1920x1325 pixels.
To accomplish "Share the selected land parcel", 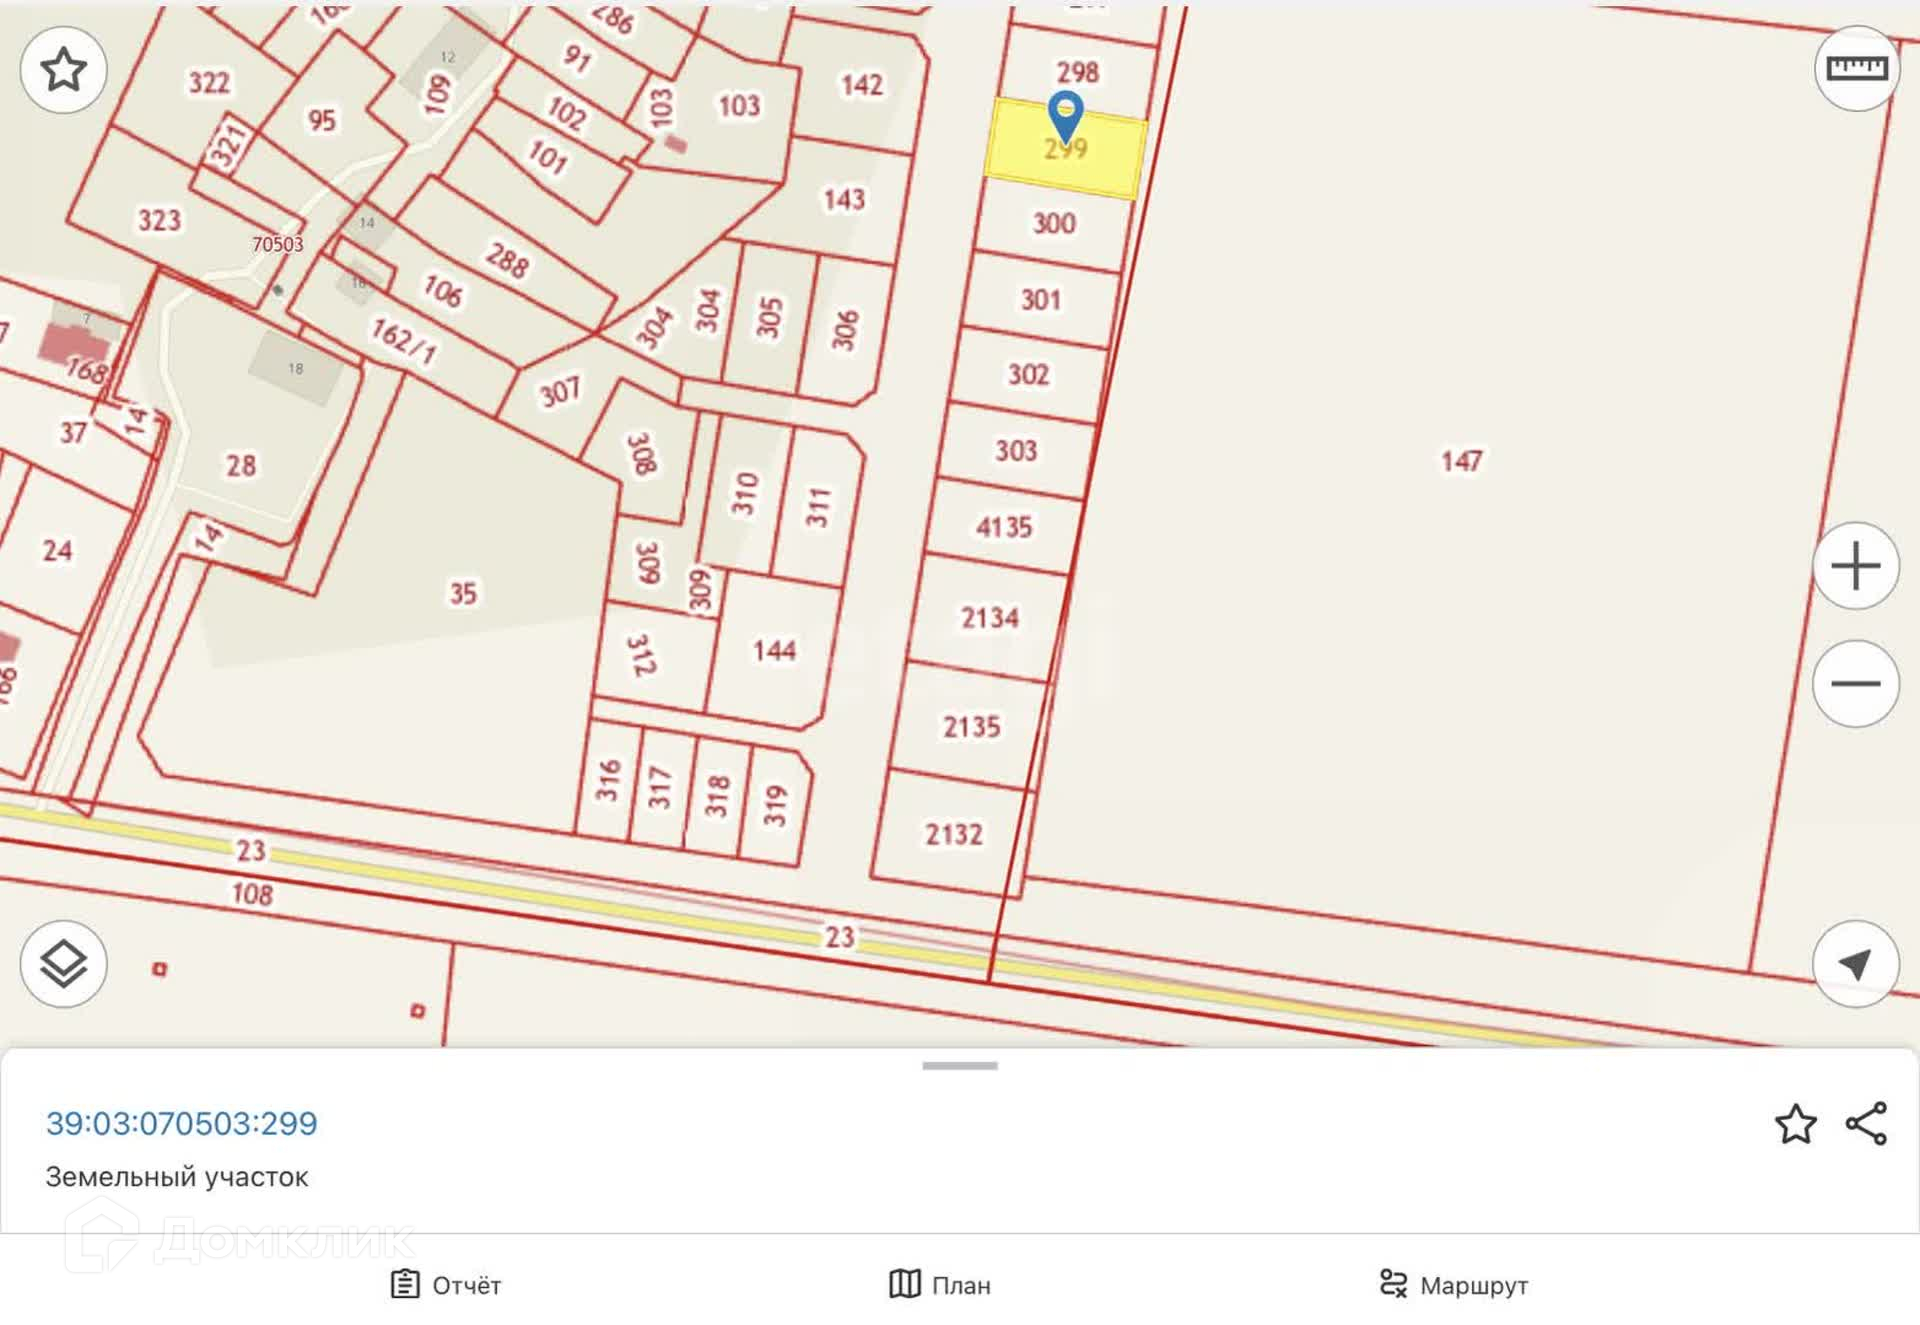I will click(1866, 1125).
